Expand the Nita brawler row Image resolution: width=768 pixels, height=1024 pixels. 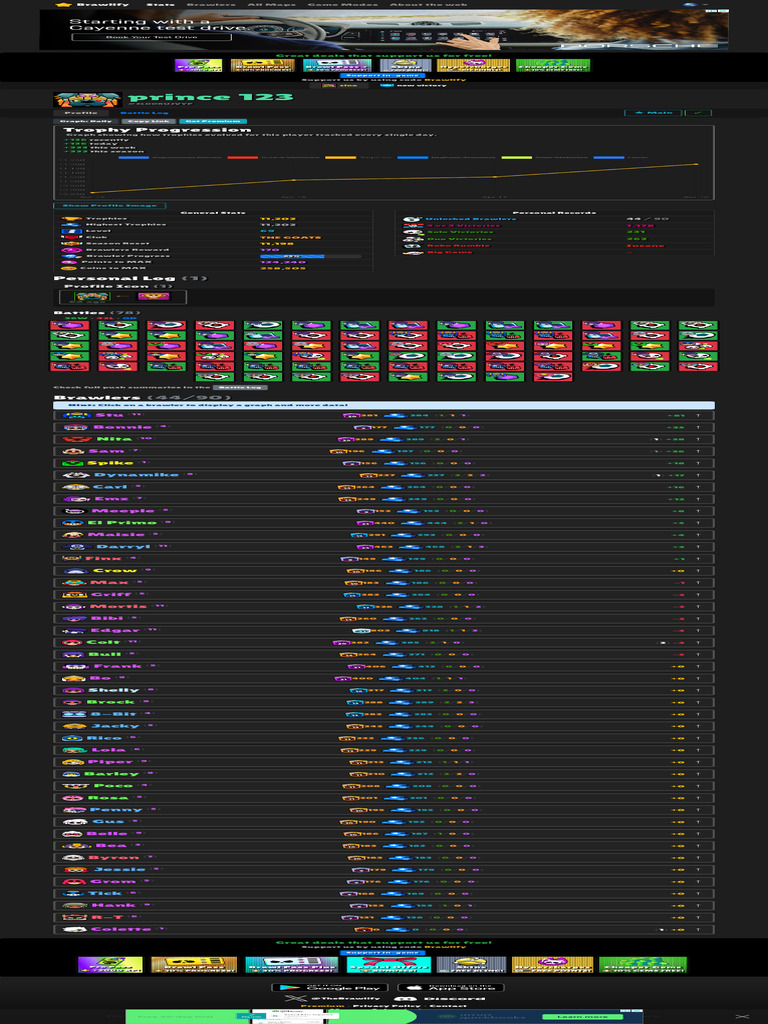click(383, 439)
